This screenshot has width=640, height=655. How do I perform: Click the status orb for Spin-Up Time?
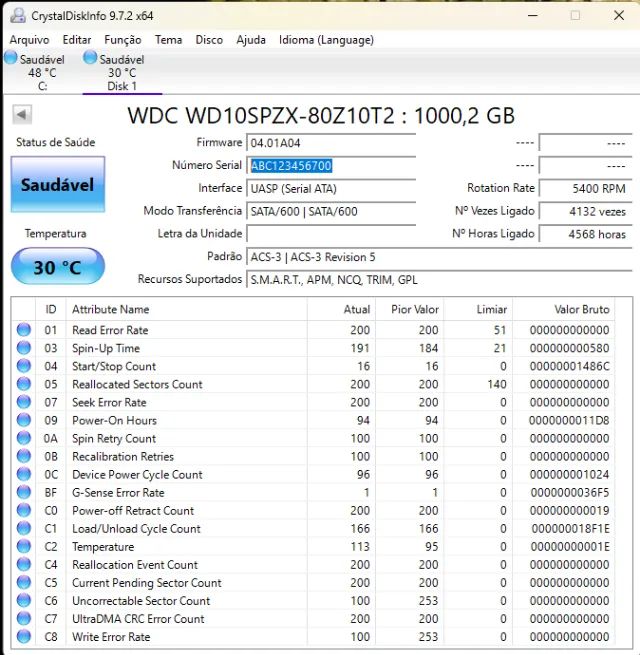pos(24,348)
